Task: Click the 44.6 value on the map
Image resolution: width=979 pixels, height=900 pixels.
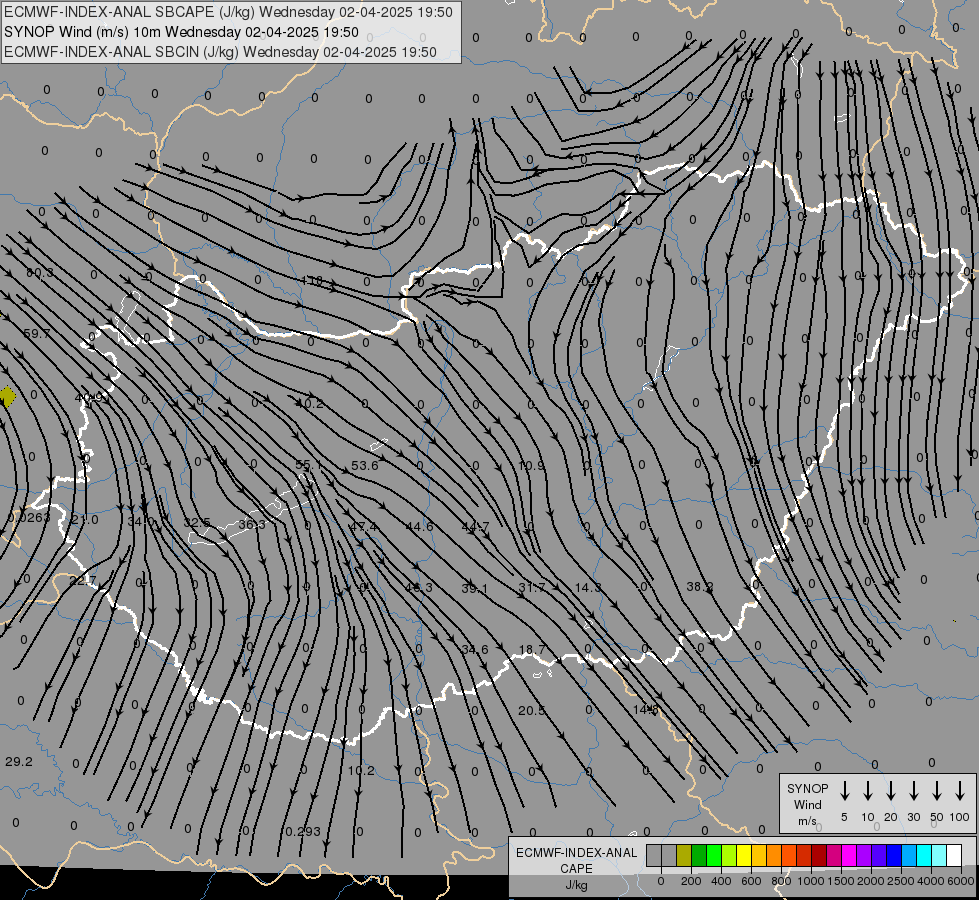Action: tap(419, 527)
